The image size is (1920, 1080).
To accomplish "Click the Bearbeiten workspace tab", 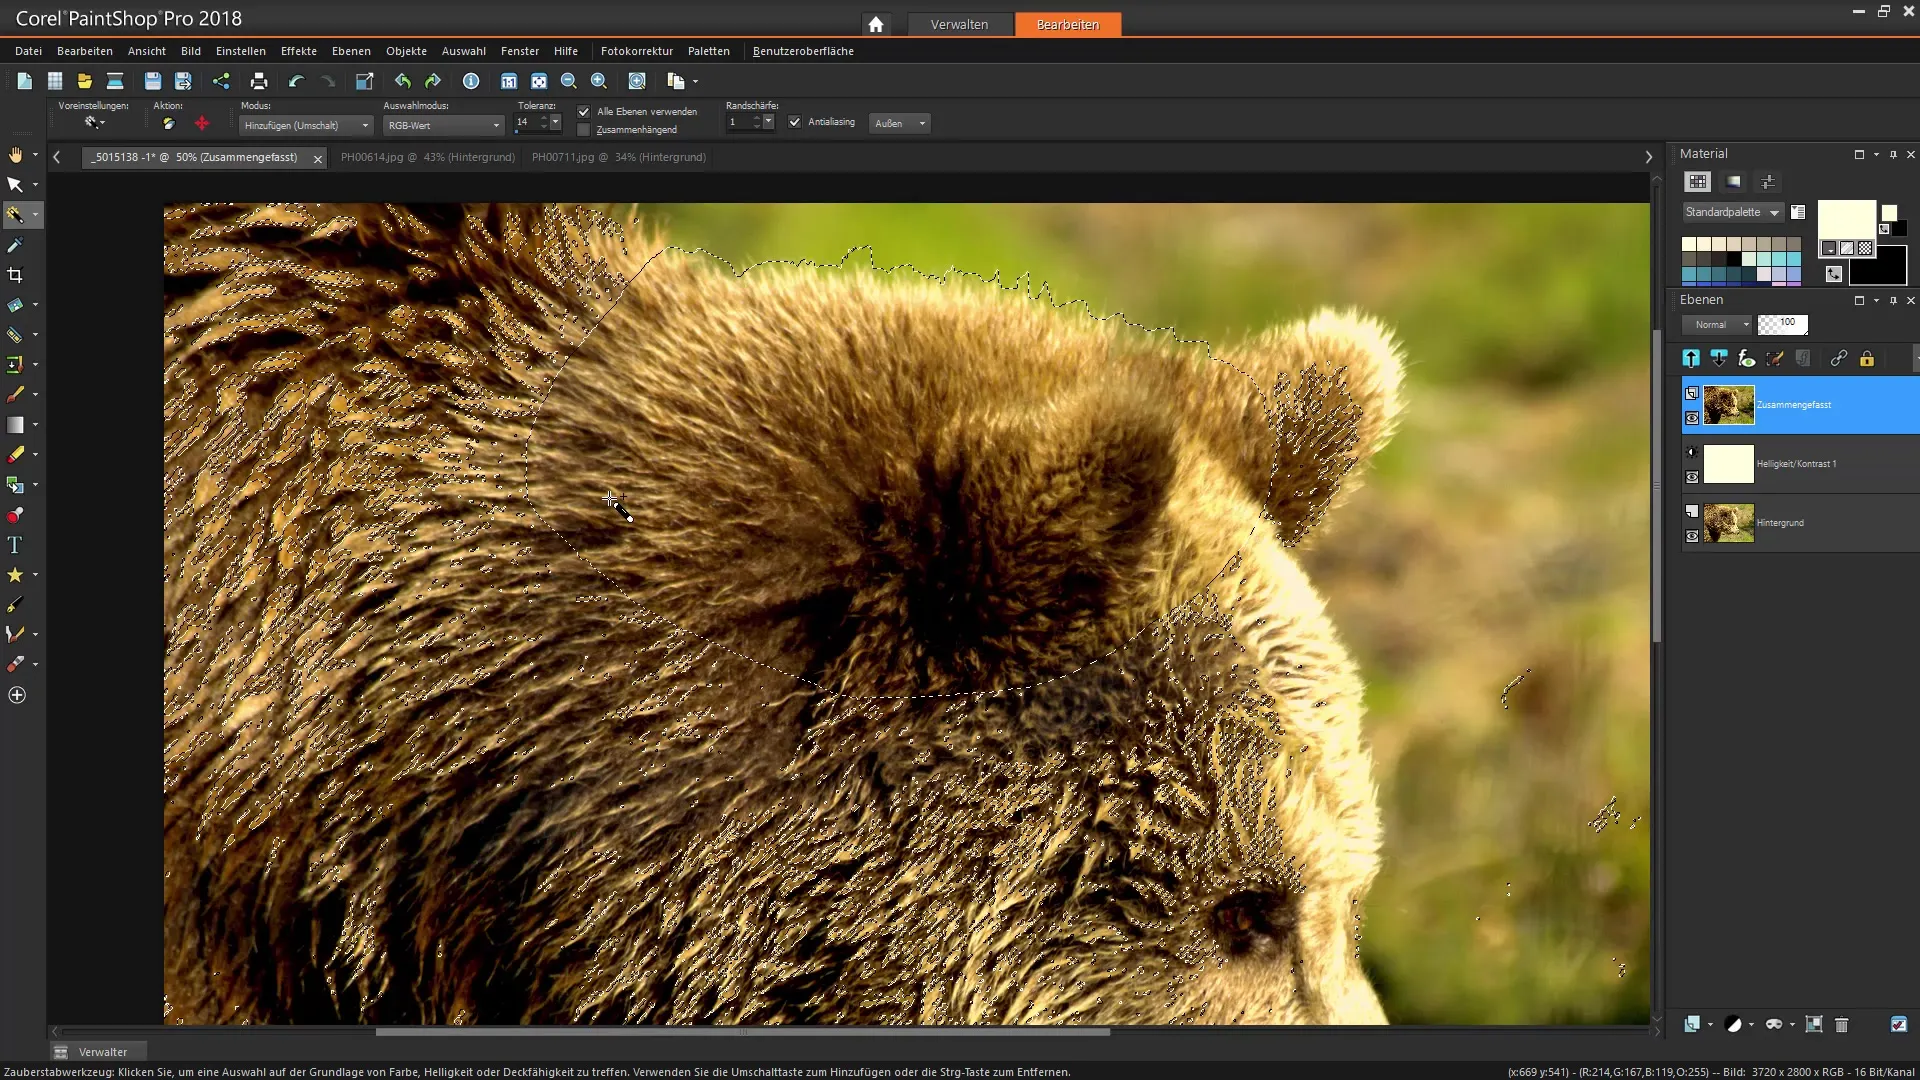I will point(1068,24).
